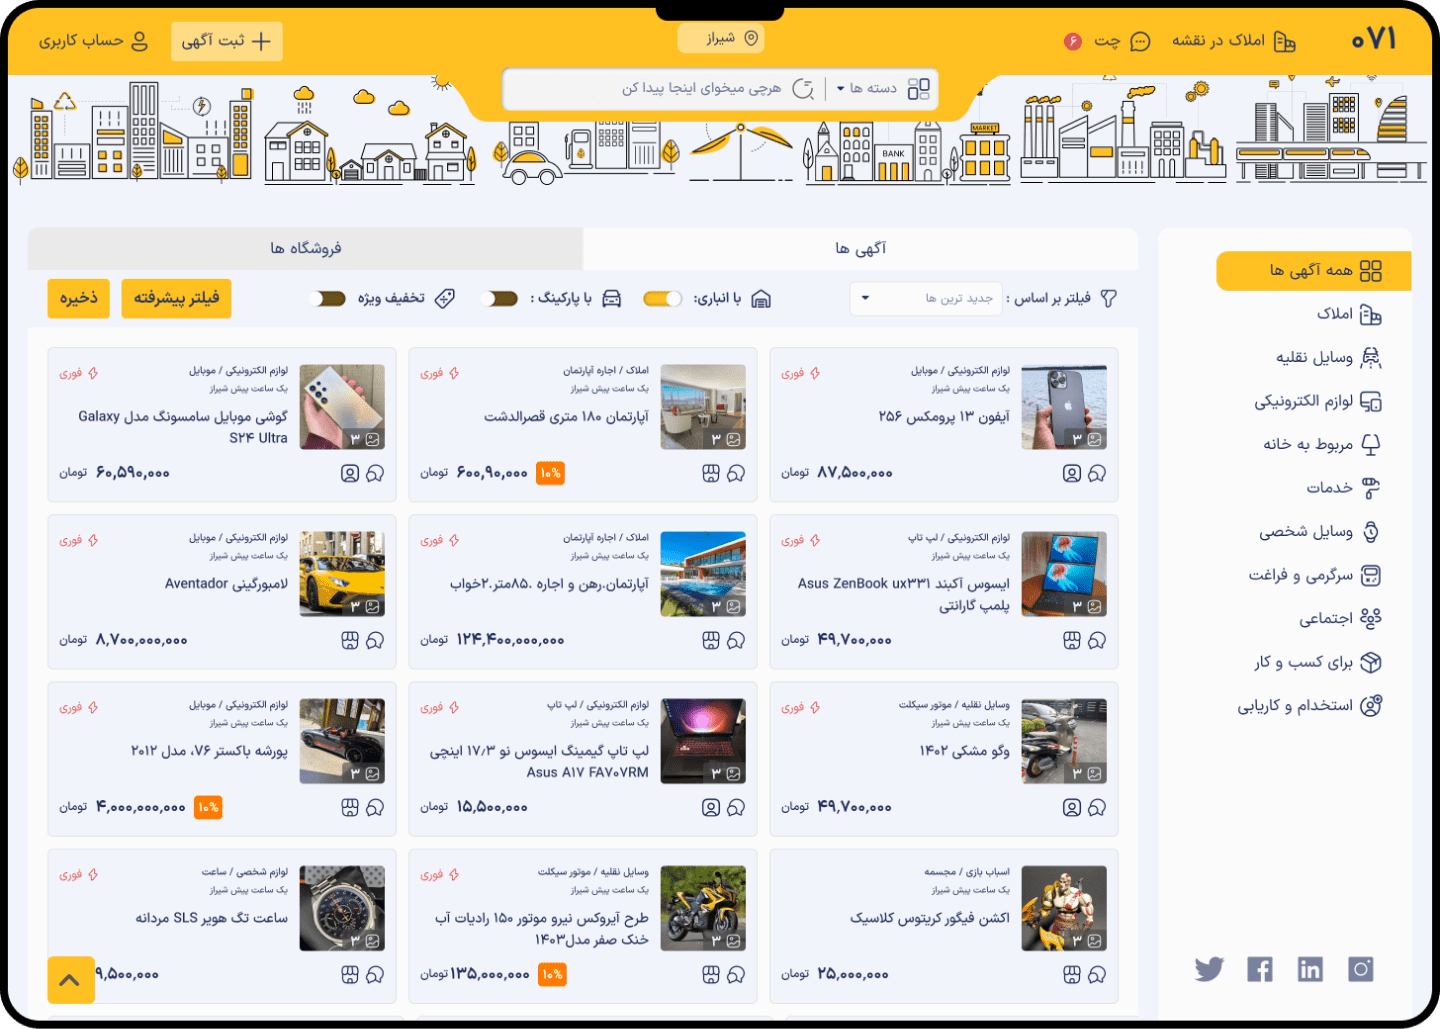Viewport: 1440px width, 1029px height.
Task: Click the 071 site logo
Action: (x=1374, y=39)
